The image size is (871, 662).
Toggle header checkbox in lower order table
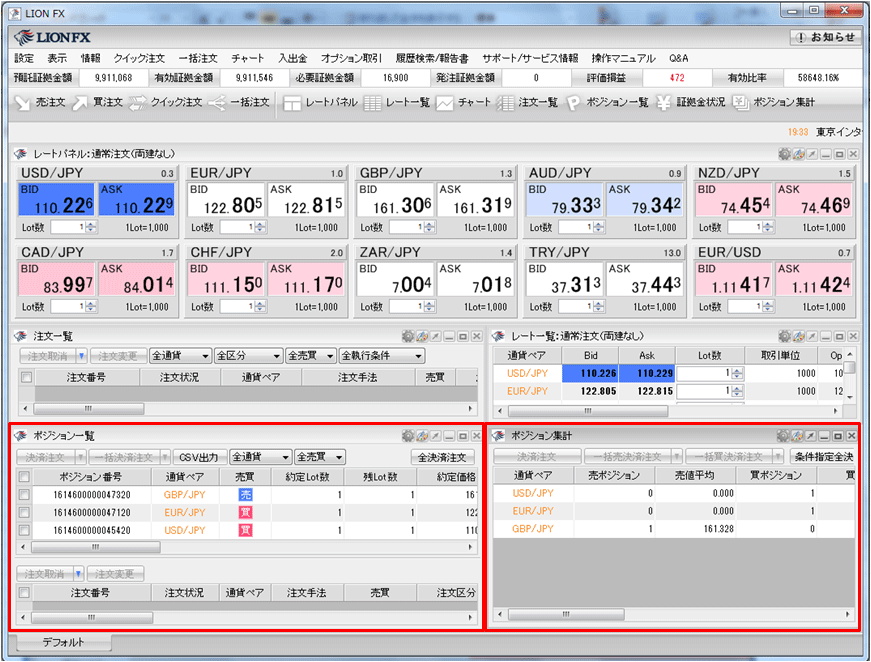pos(24,593)
